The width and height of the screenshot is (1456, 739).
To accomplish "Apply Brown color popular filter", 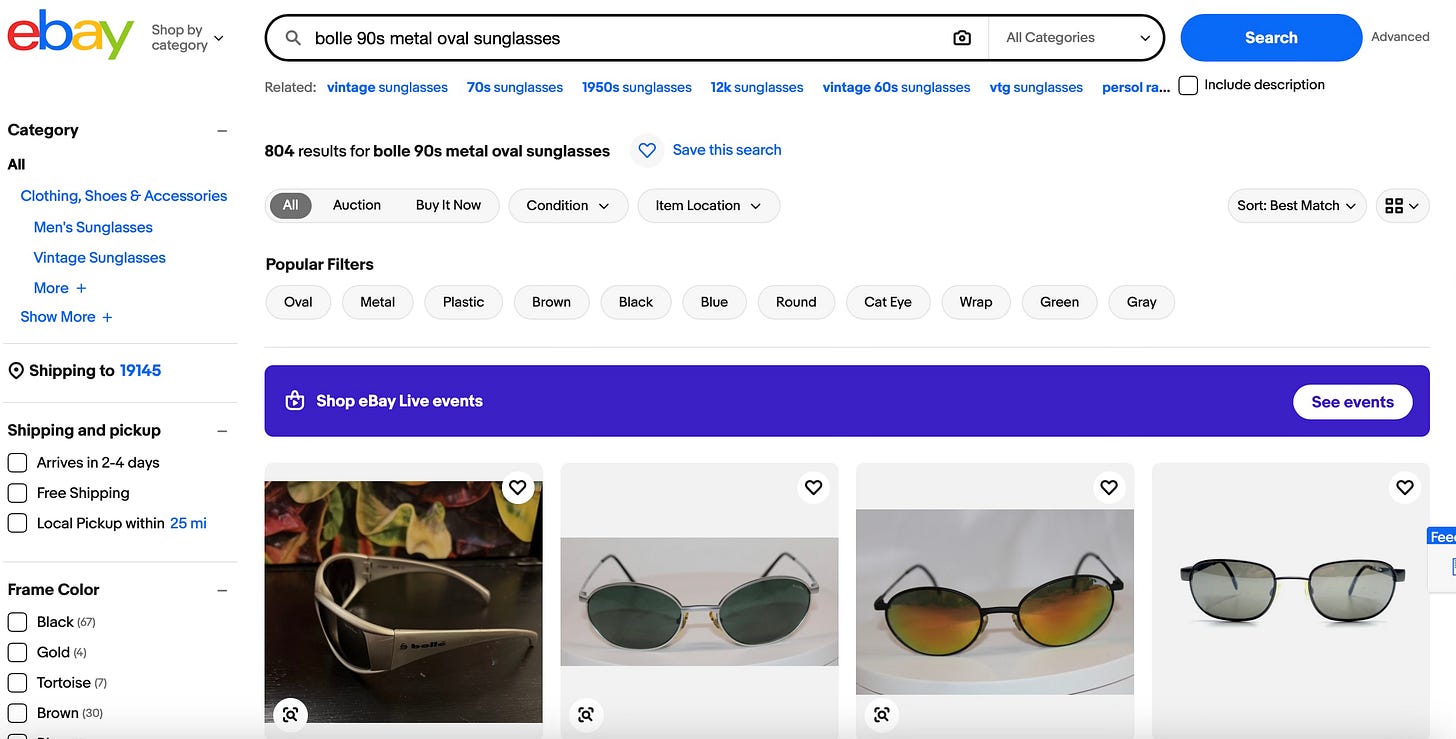I will click(551, 302).
